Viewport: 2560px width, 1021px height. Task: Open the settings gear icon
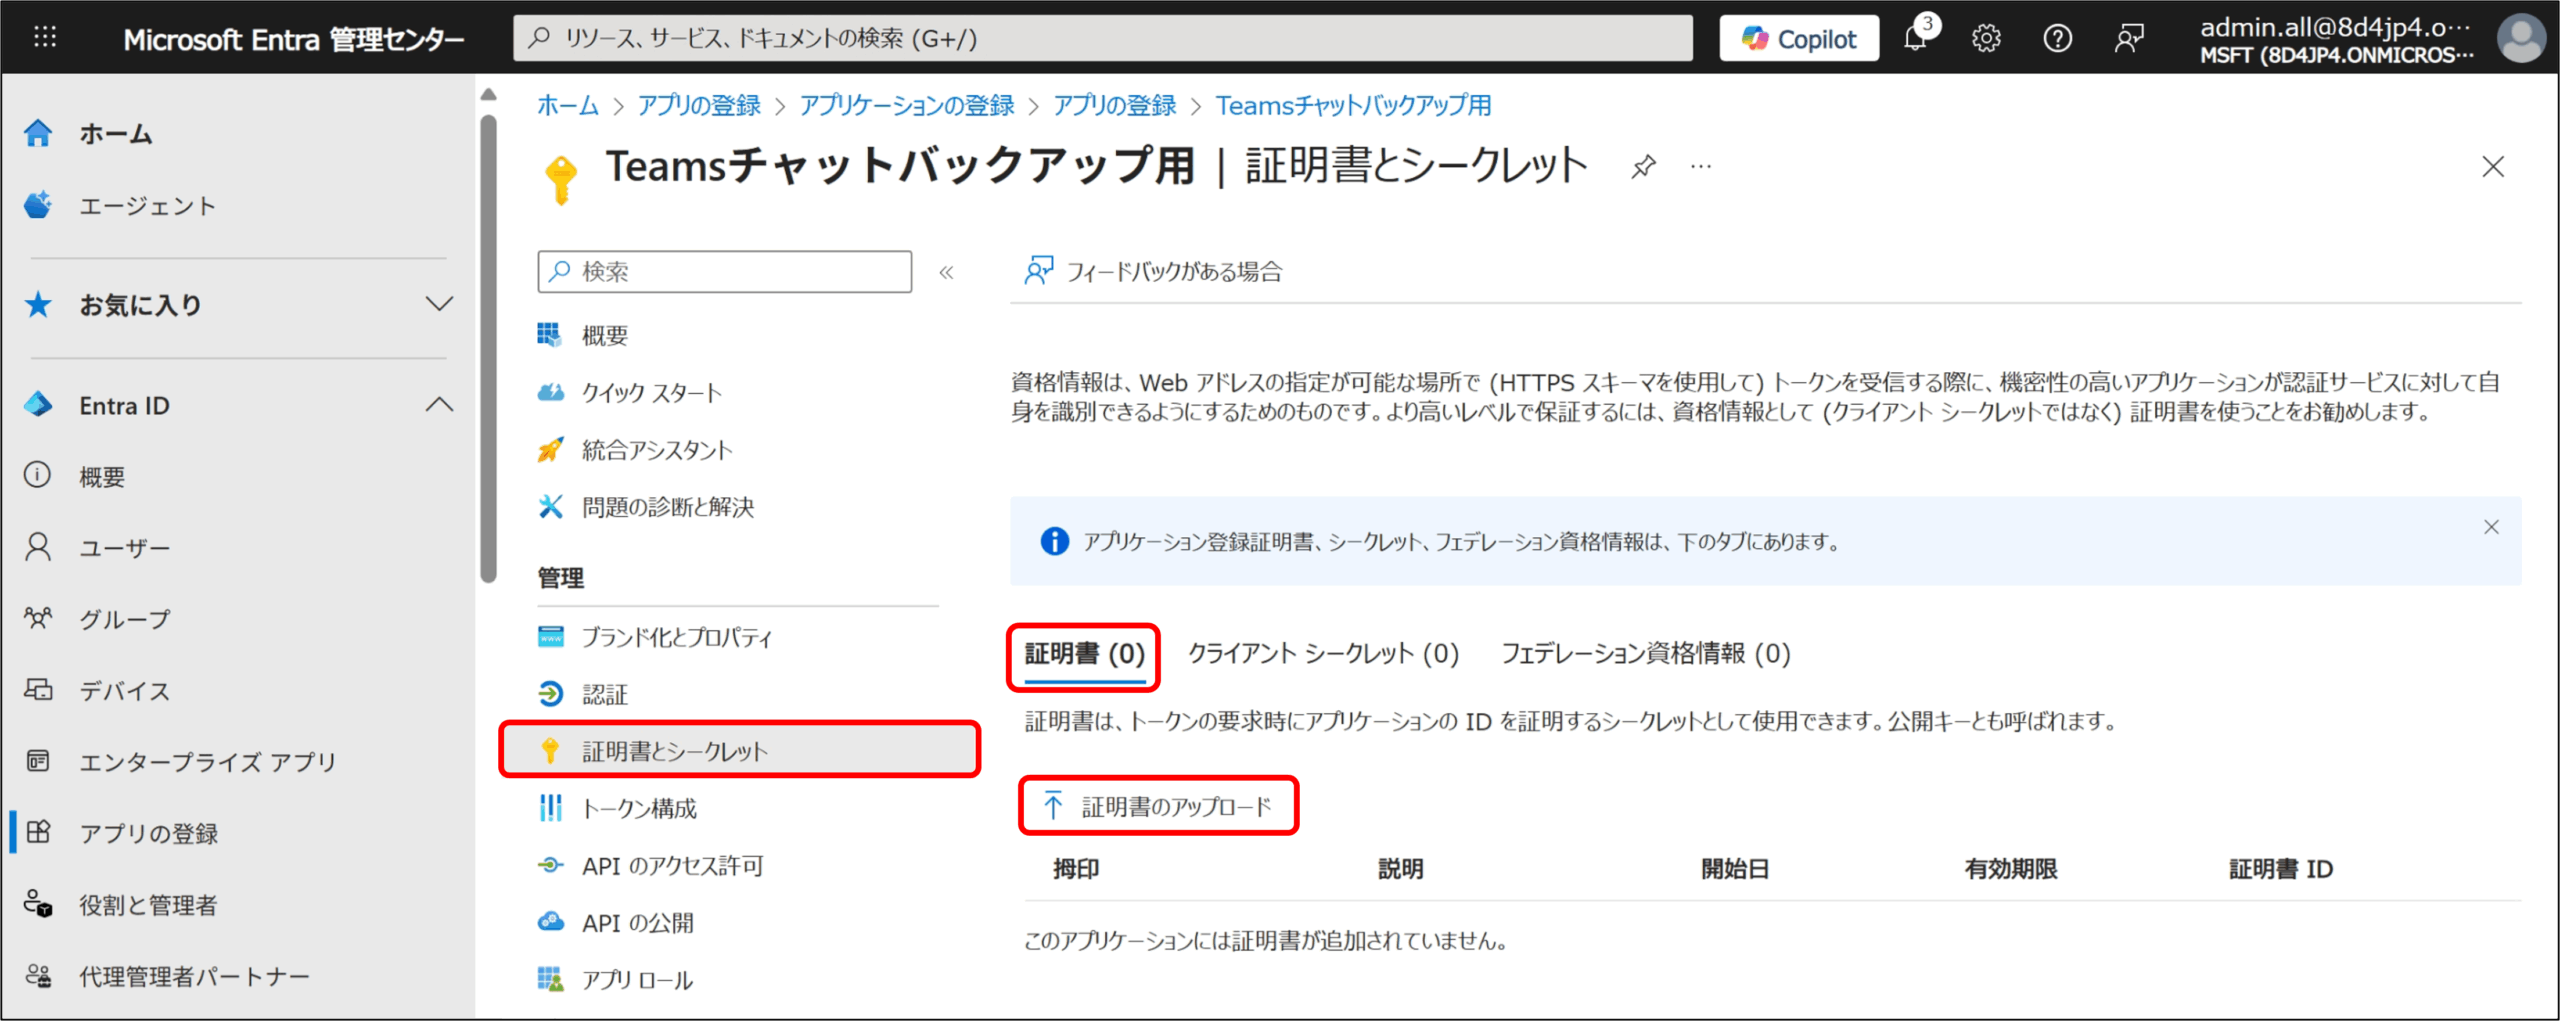[1986, 39]
